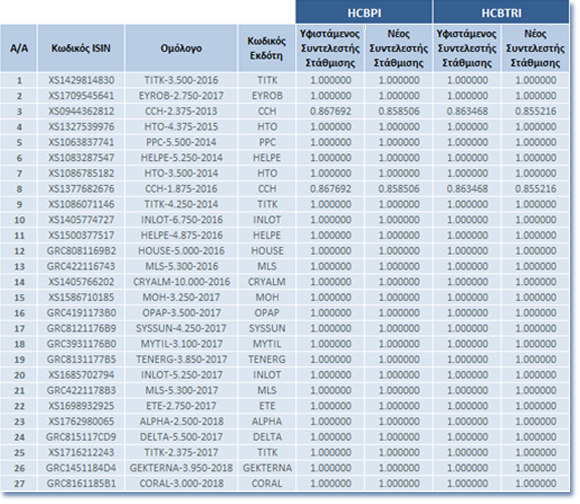Select the Ομόλογο column header
Viewport: 580px width, 504px height.
(181, 48)
